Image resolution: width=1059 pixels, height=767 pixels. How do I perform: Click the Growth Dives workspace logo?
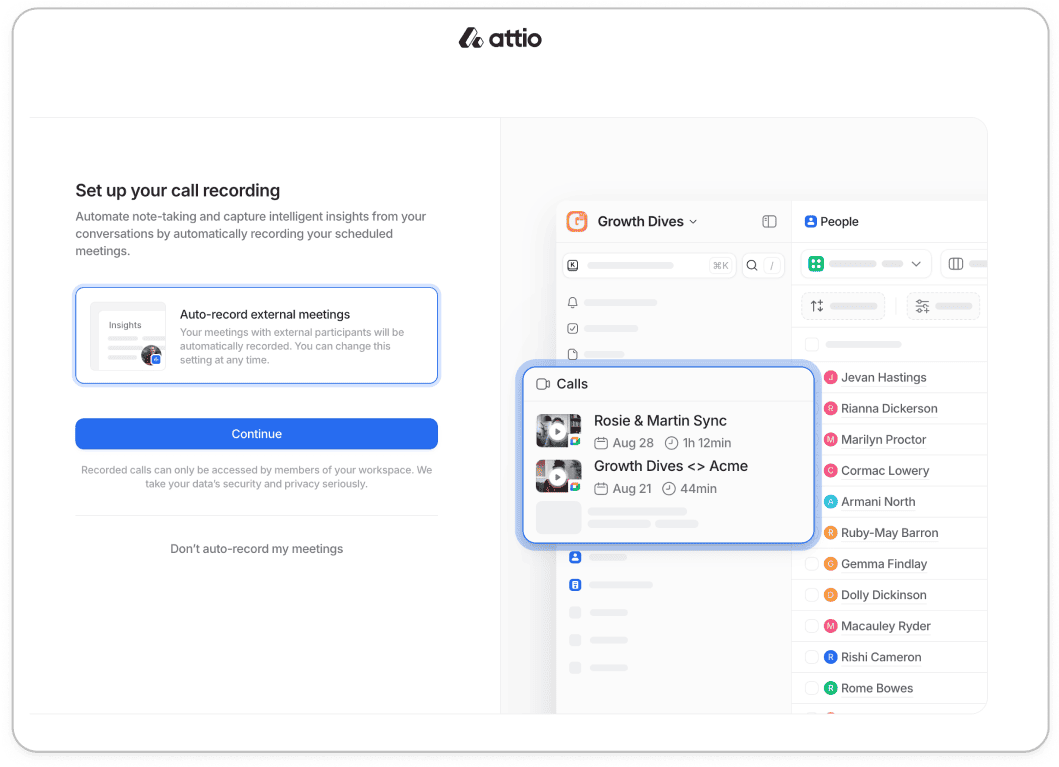point(577,221)
